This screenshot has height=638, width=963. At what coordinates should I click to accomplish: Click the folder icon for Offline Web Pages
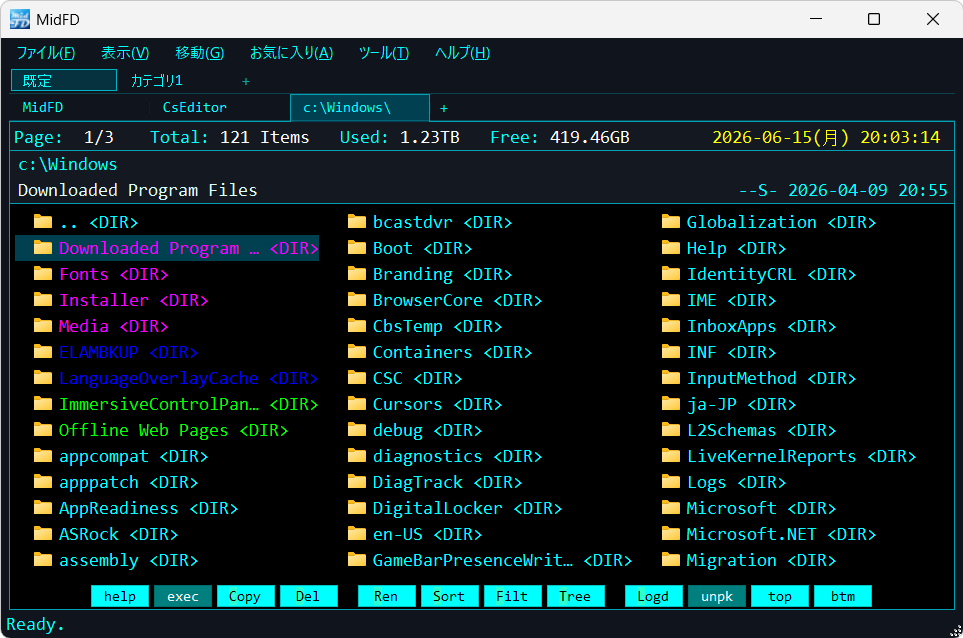point(43,430)
